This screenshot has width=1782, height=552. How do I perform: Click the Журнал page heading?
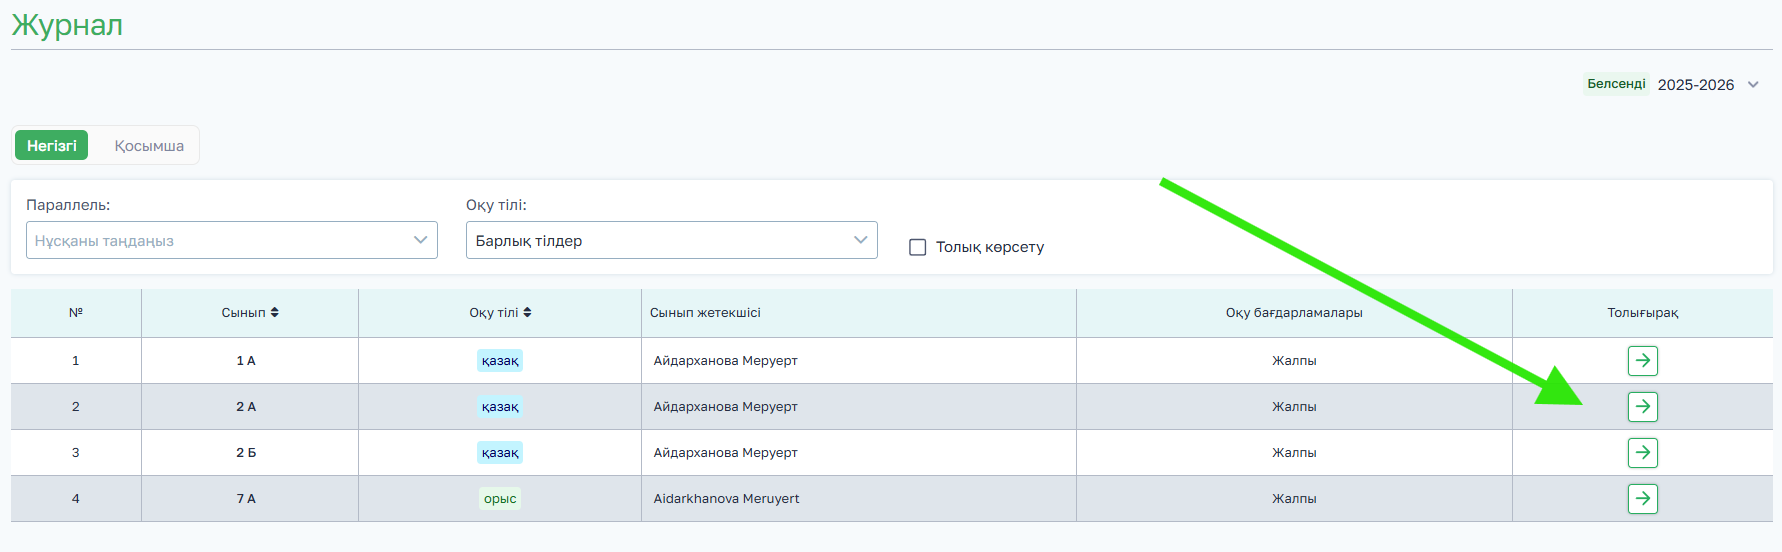click(67, 25)
